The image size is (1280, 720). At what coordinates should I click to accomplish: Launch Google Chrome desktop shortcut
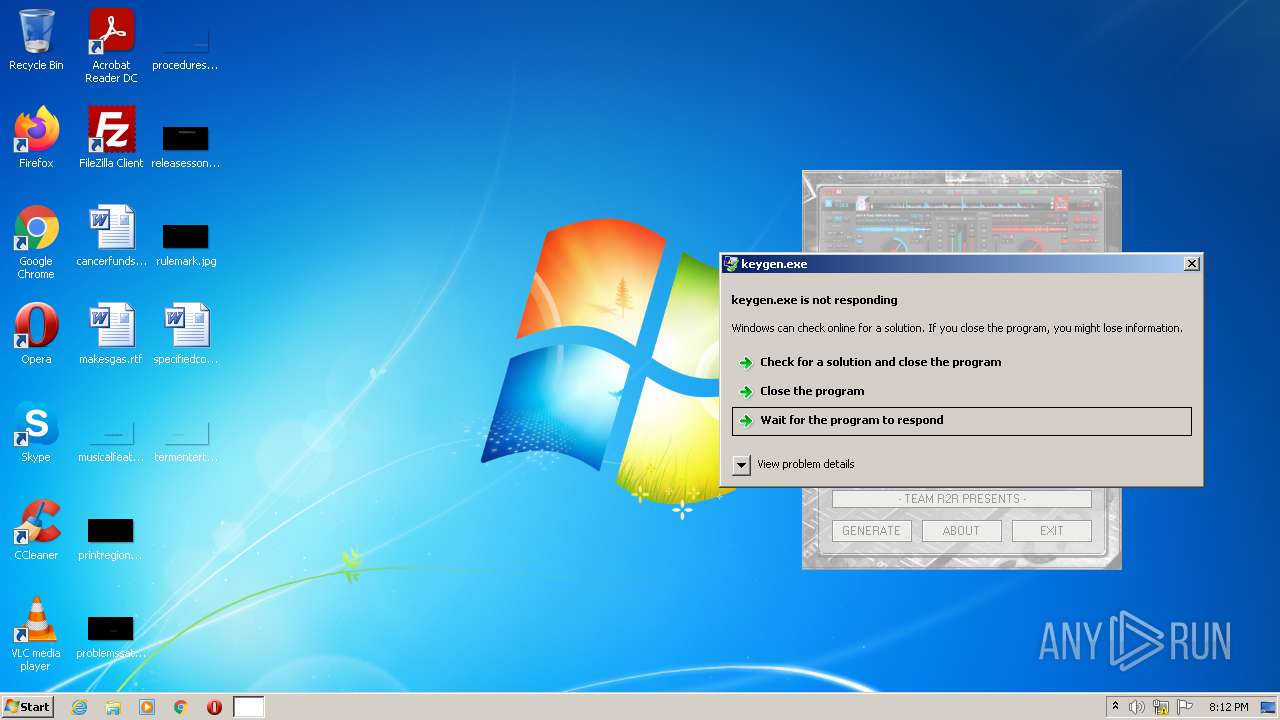pyautogui.click(x=36, y=242)
